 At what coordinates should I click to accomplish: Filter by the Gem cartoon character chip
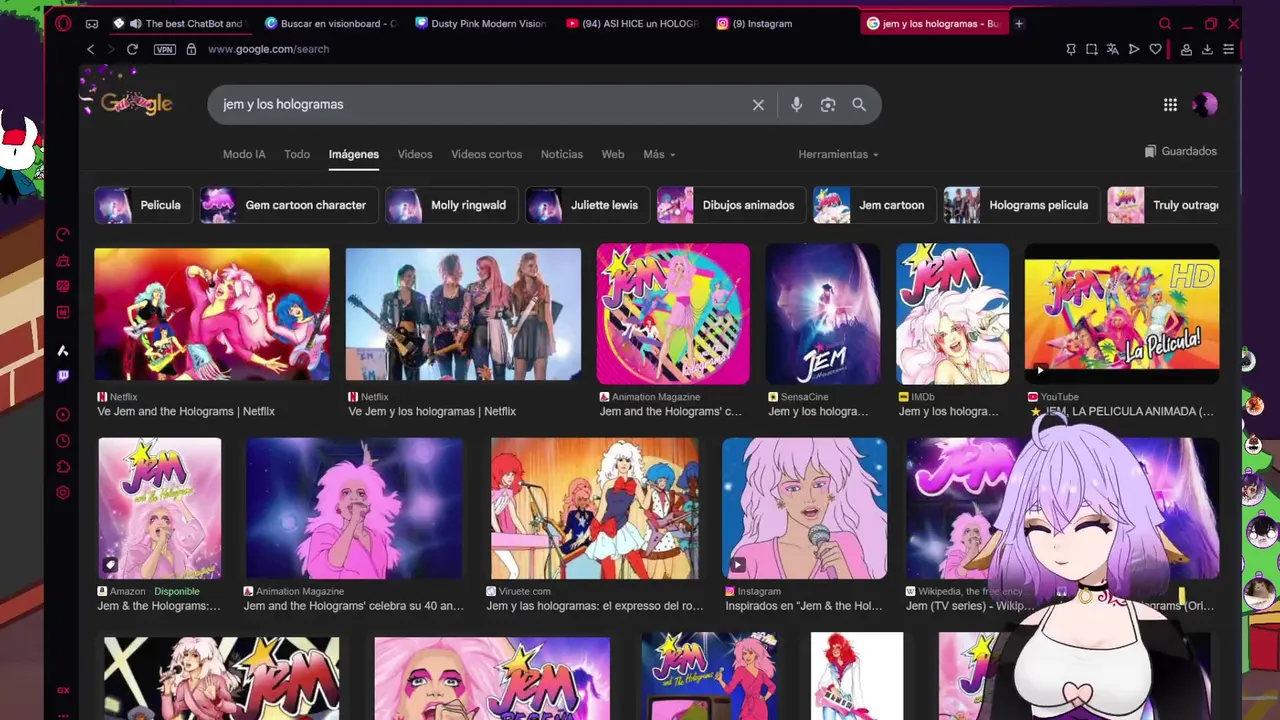287,205
